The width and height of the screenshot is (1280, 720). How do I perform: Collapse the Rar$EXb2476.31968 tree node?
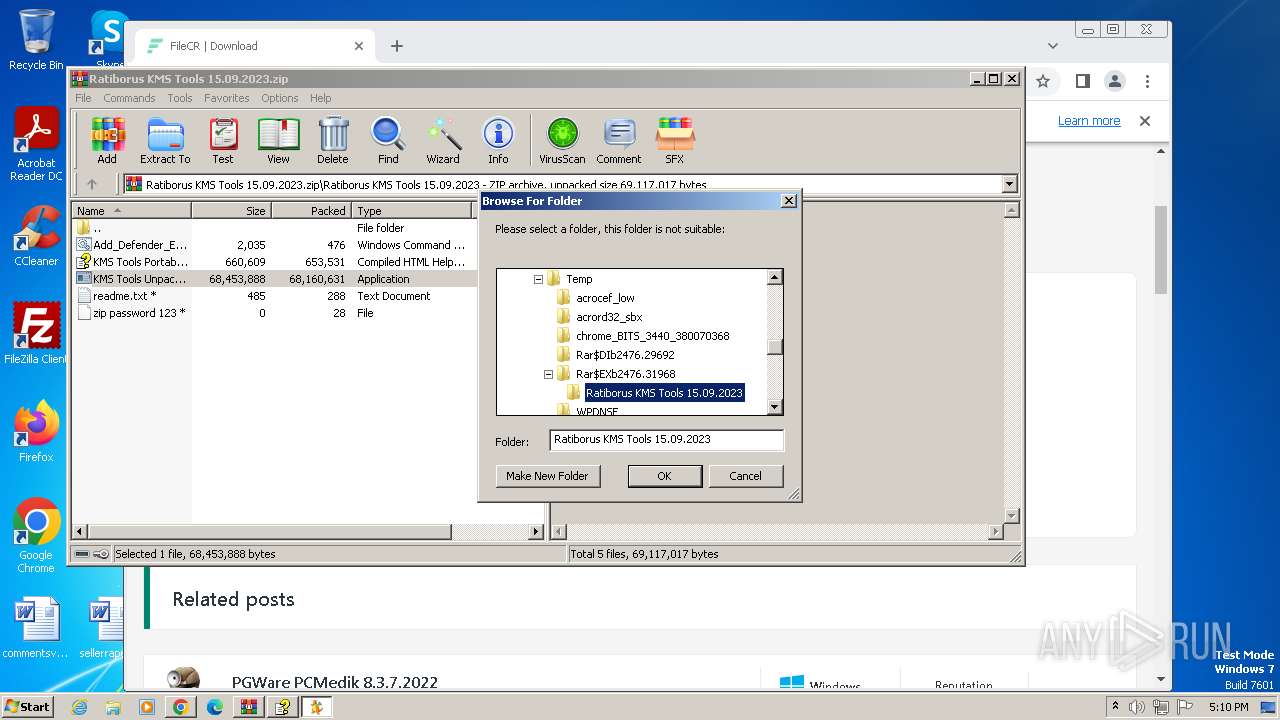pyautogui.click(x=548, y=374)
